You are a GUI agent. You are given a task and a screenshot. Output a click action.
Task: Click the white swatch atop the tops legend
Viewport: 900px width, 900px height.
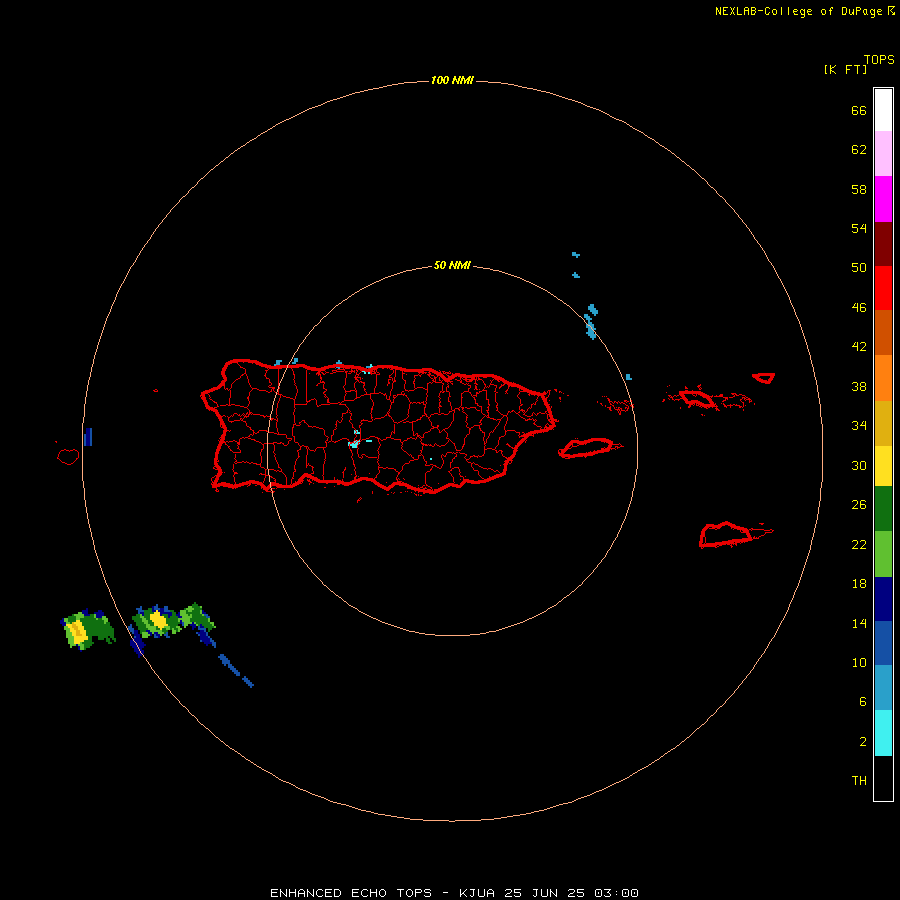[883, 110]
